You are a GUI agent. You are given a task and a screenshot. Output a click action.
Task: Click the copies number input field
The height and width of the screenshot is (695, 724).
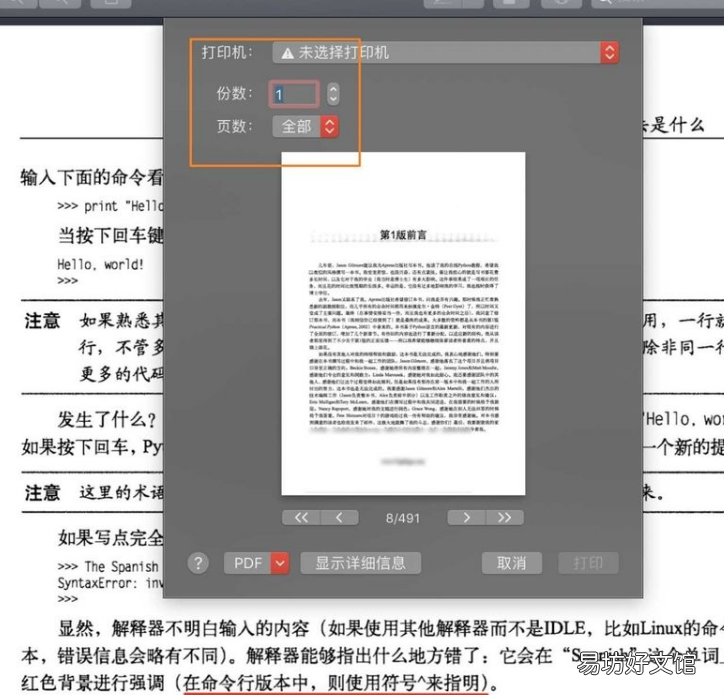click(x=294, y=94)
